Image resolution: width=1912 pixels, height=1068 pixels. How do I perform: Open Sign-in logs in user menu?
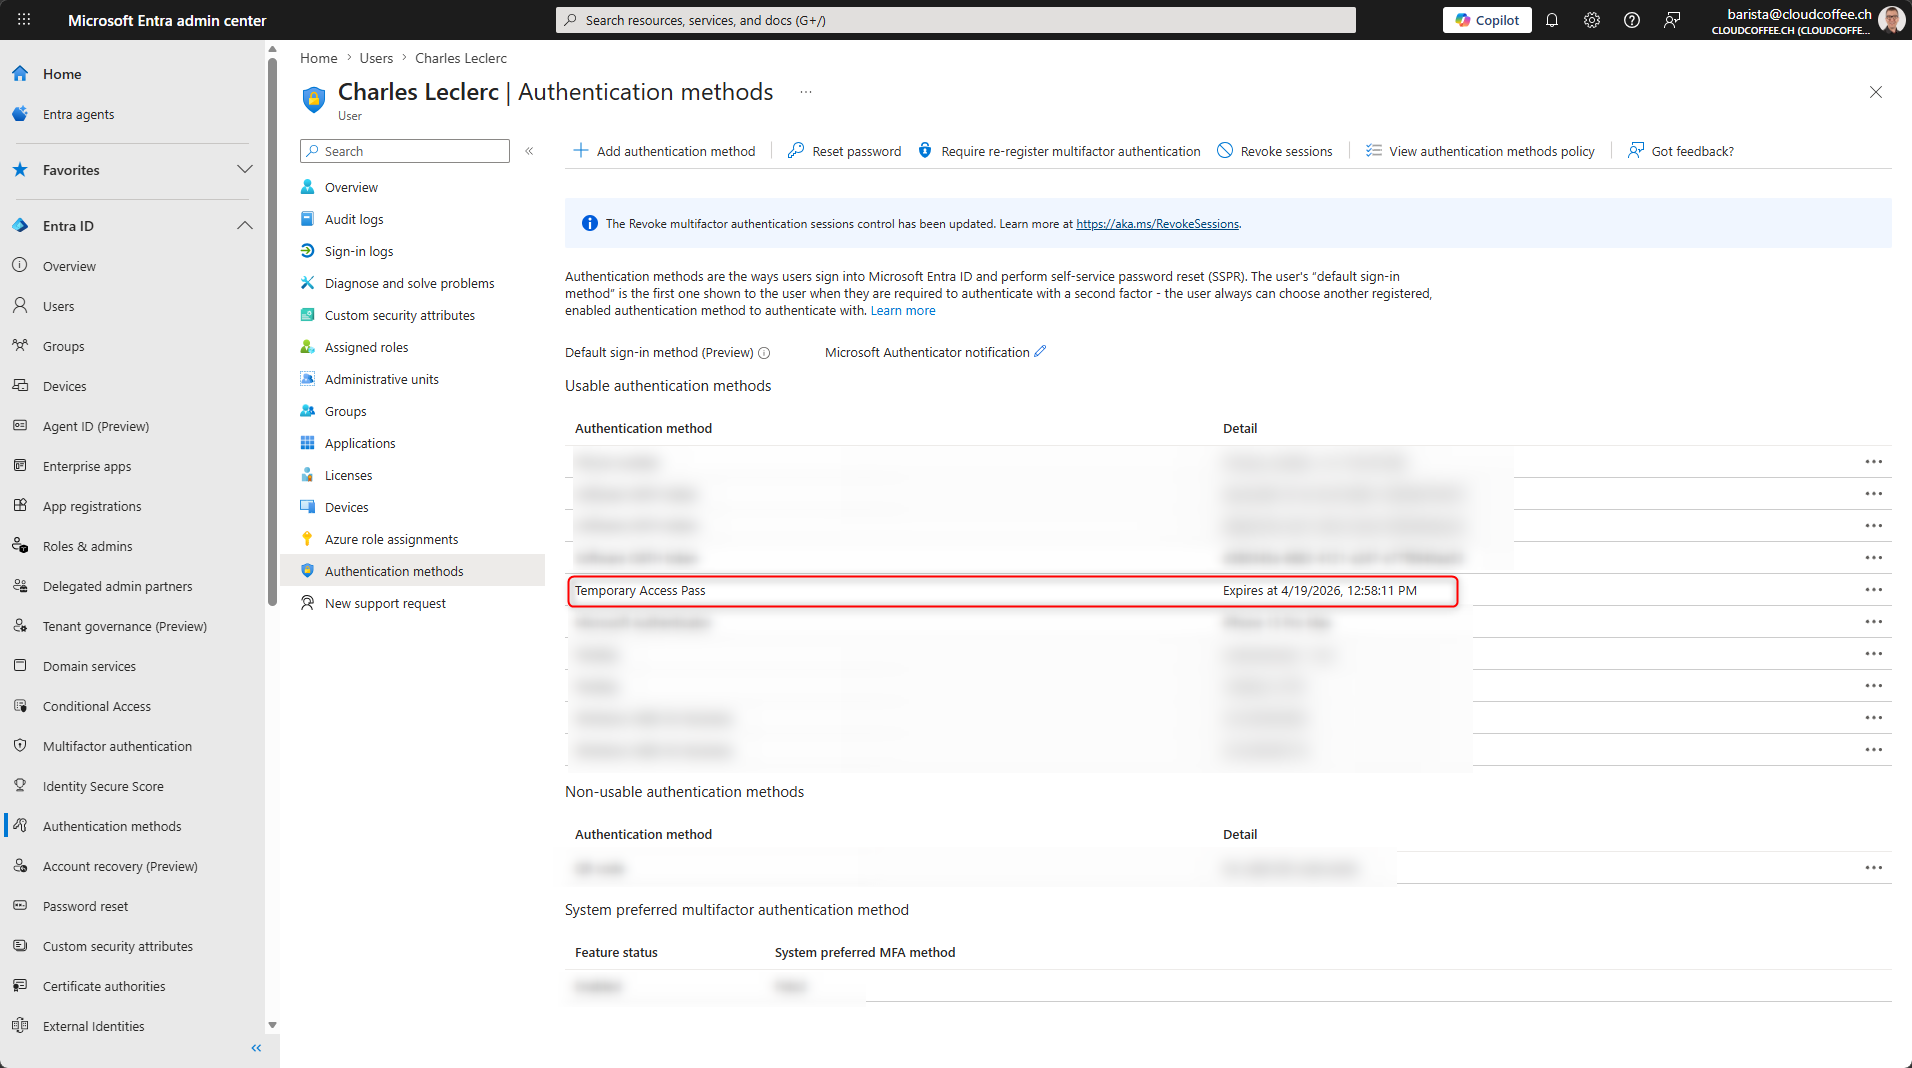coord(358,251)
